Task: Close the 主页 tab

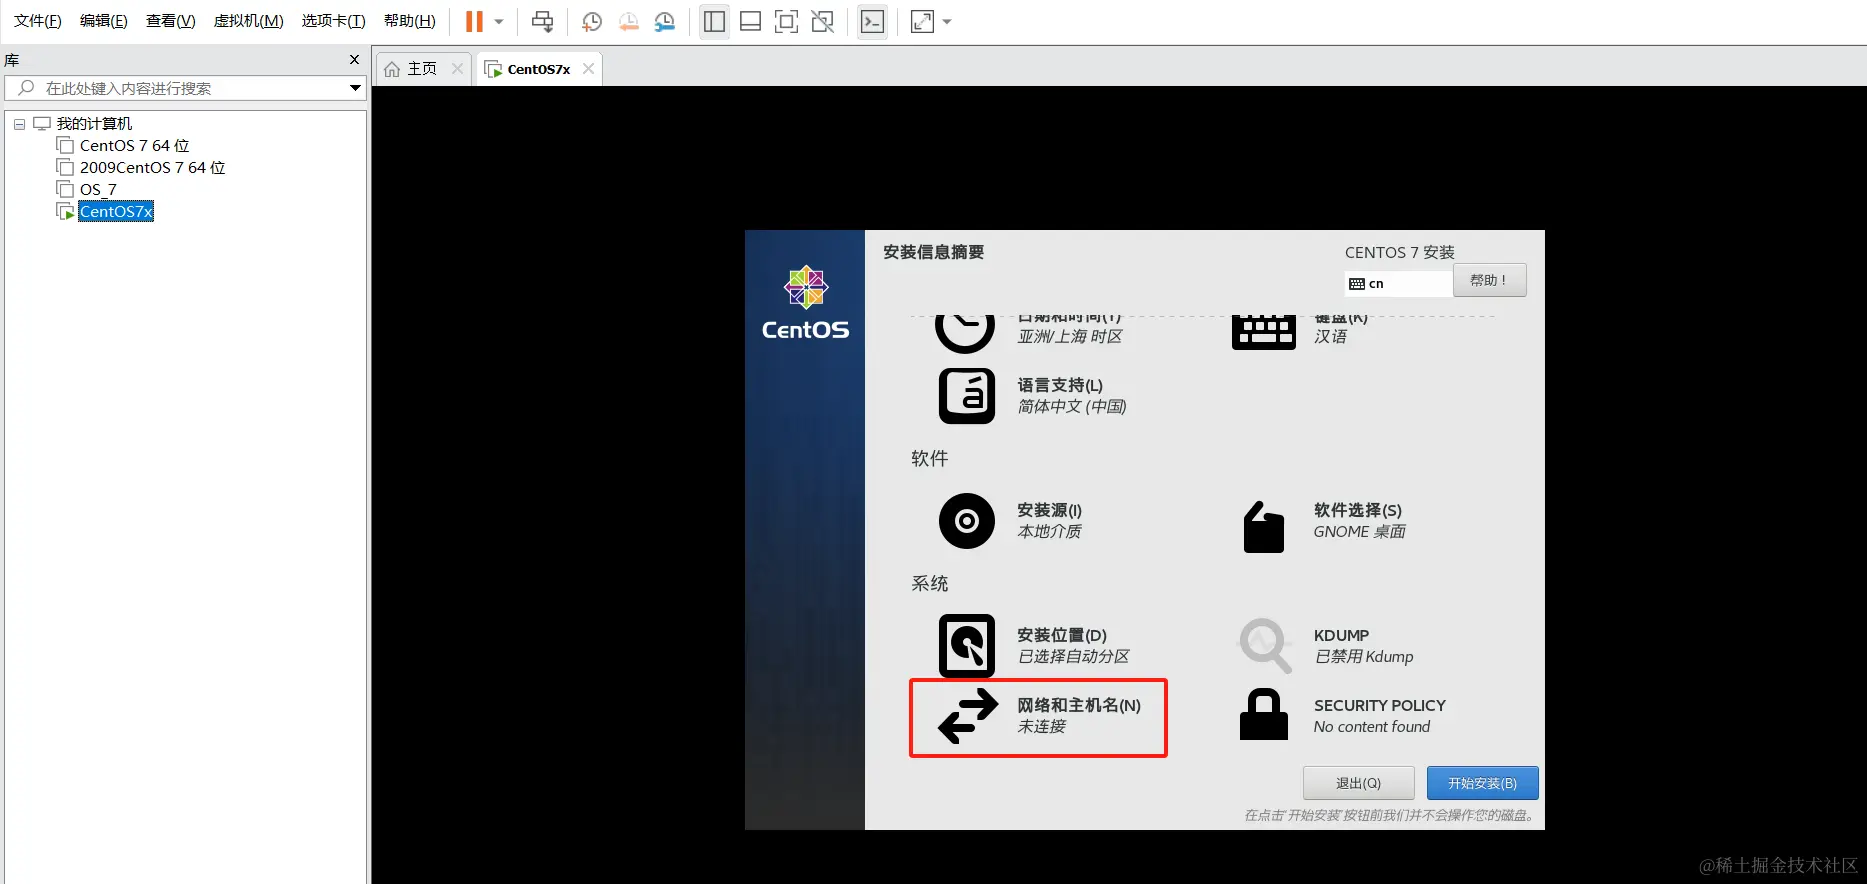Action: point(457,68)
